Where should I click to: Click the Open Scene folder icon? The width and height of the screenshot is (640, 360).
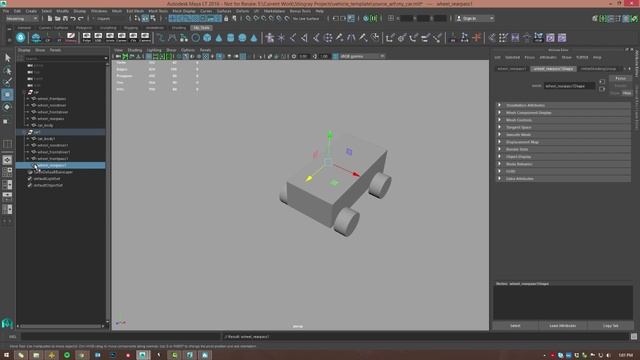(57, 18)
